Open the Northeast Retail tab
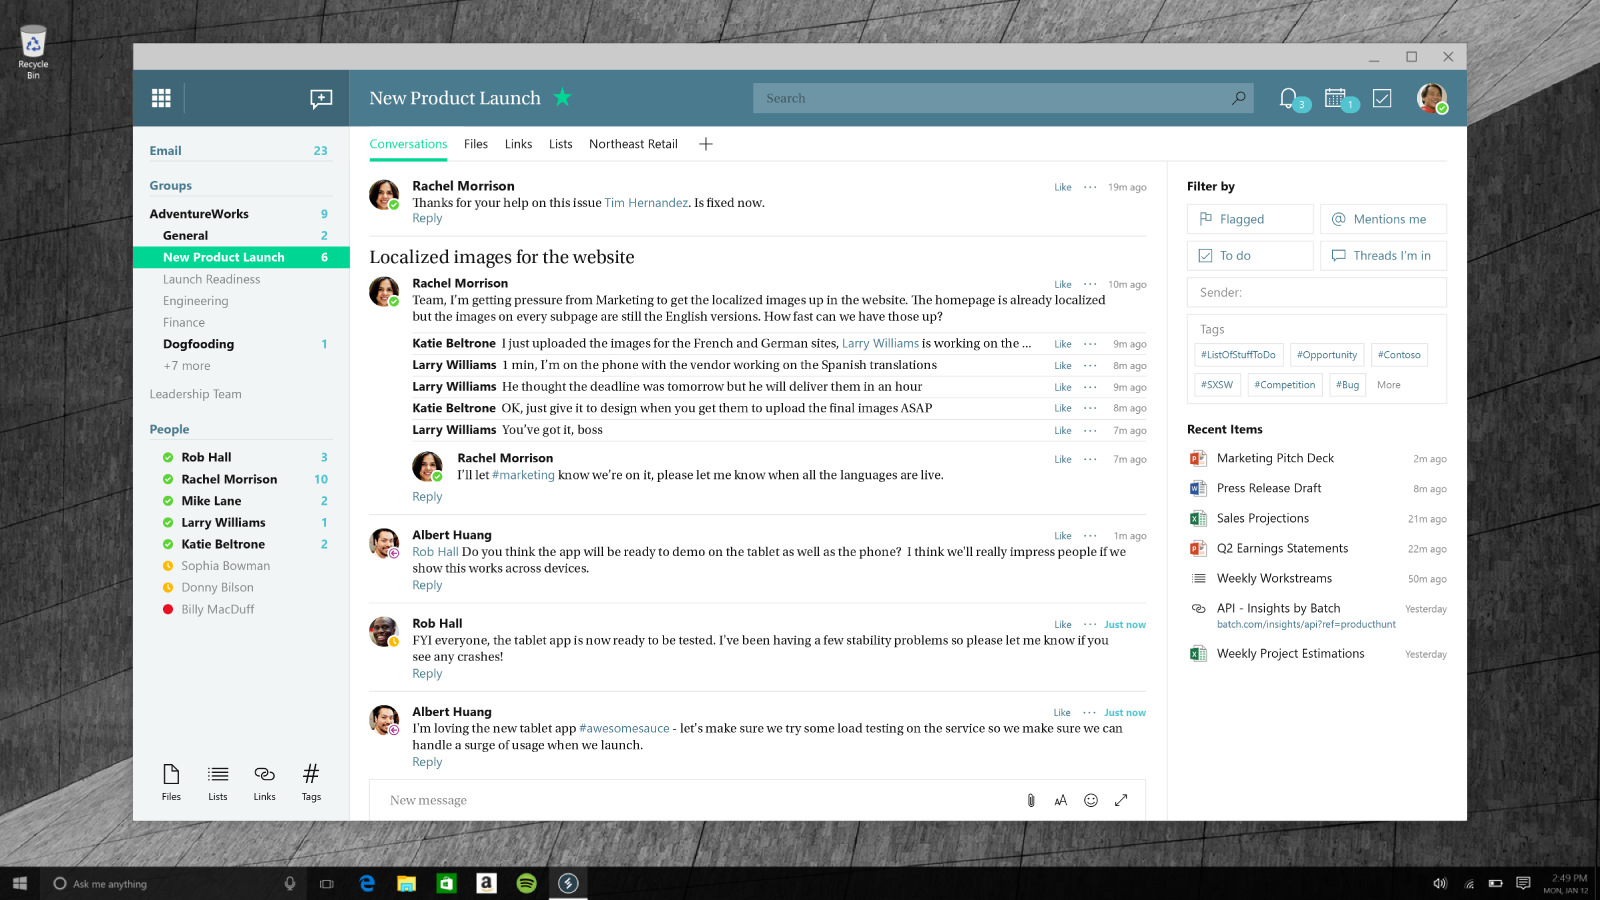 click(x=633, y=144)
